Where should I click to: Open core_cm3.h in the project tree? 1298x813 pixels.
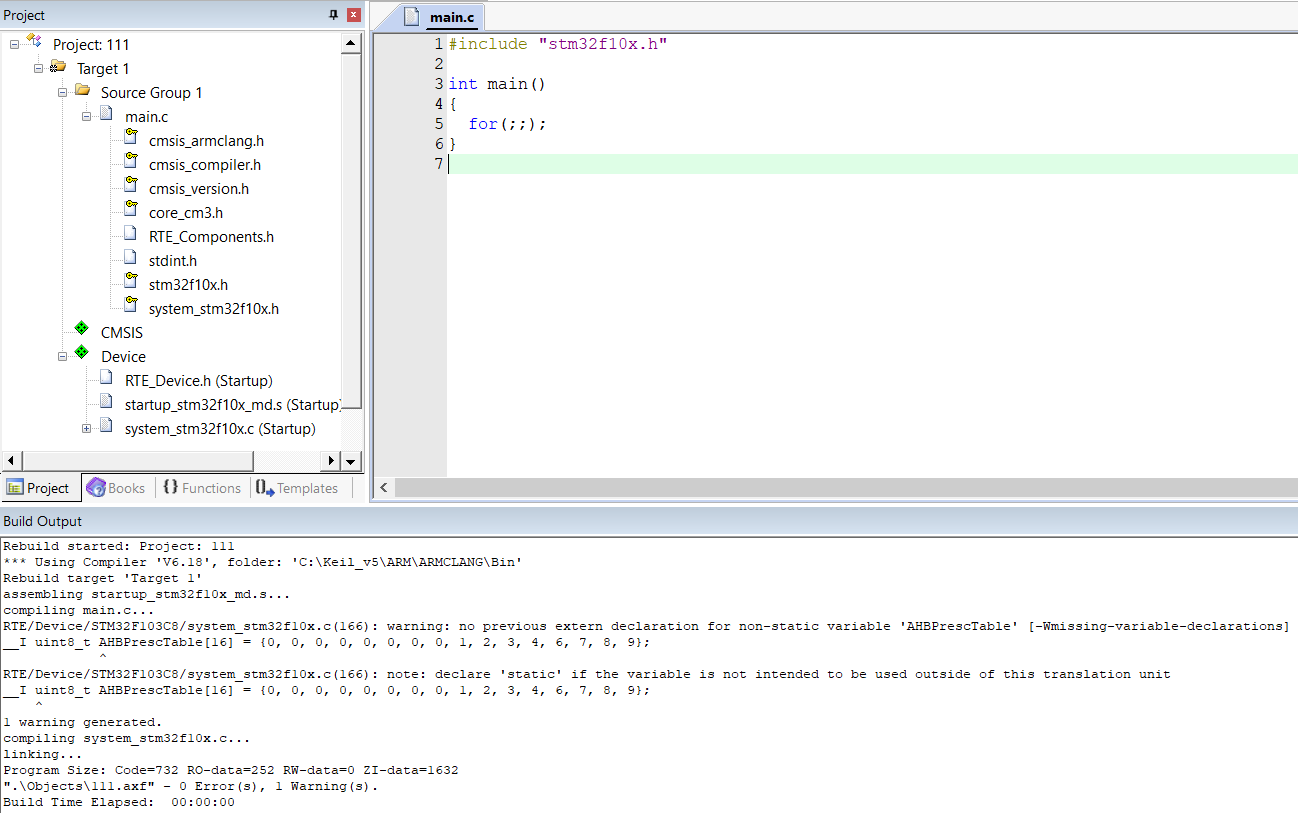click(185, 213)
